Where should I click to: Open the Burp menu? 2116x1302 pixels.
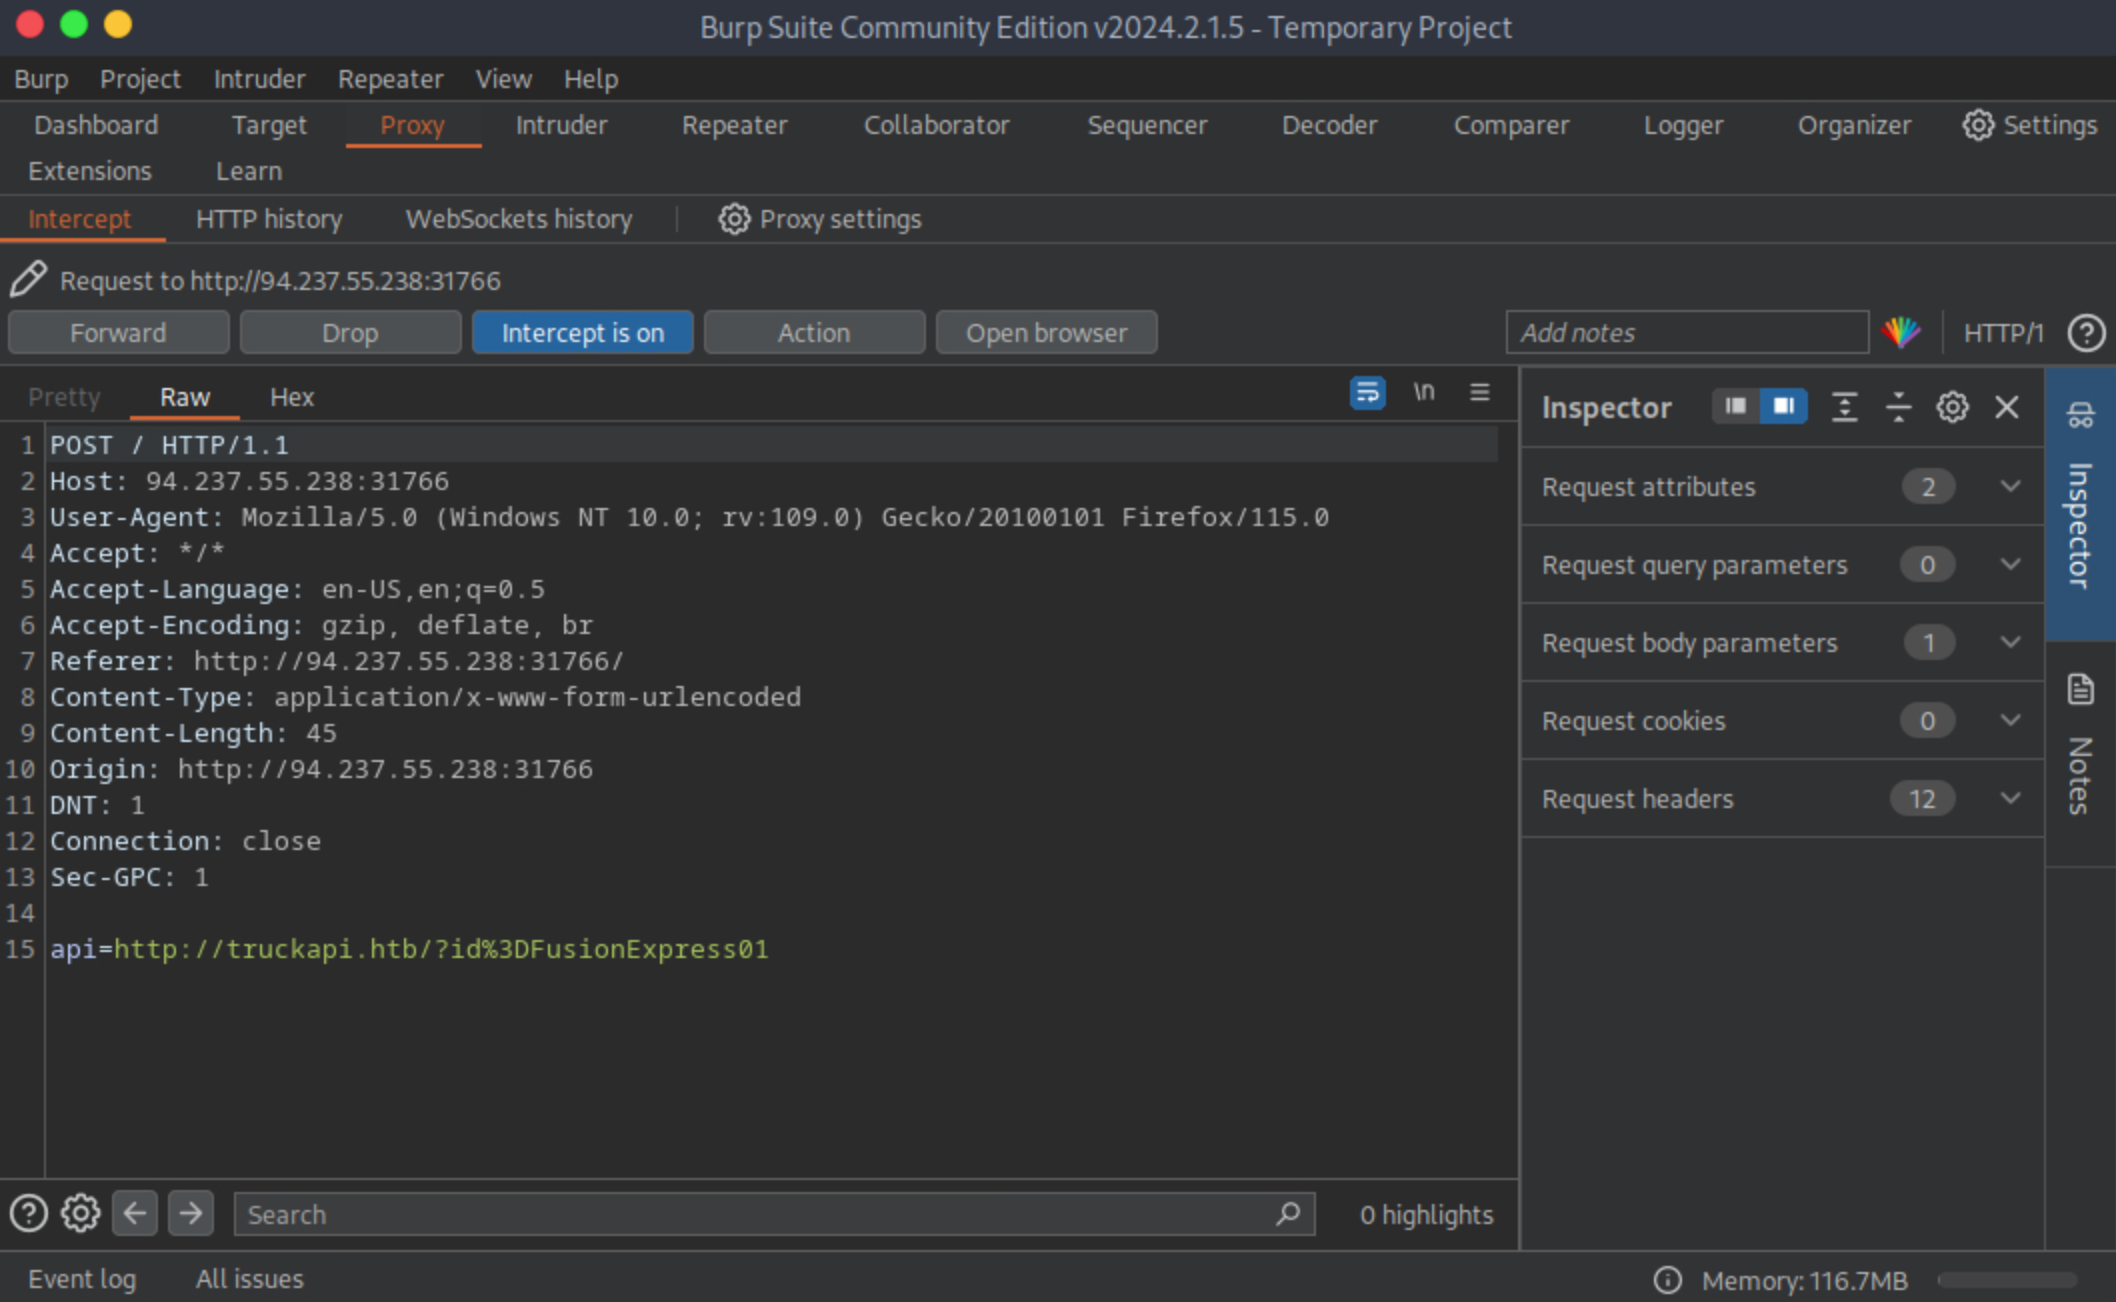pyautogui.click(x=41, y=79)
